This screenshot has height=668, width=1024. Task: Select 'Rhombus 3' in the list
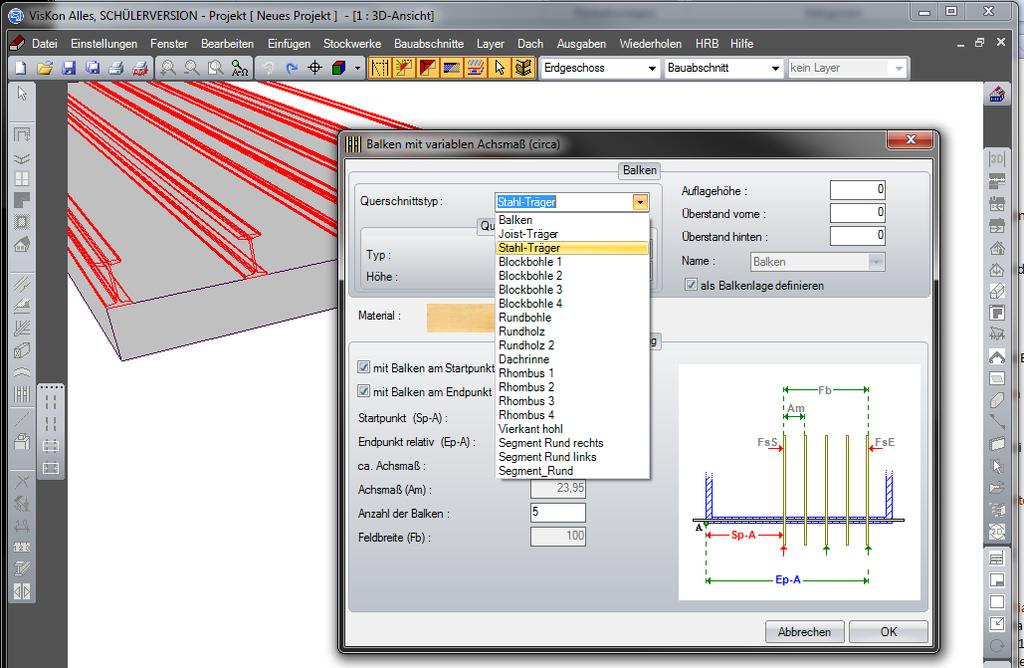[572, 401]
